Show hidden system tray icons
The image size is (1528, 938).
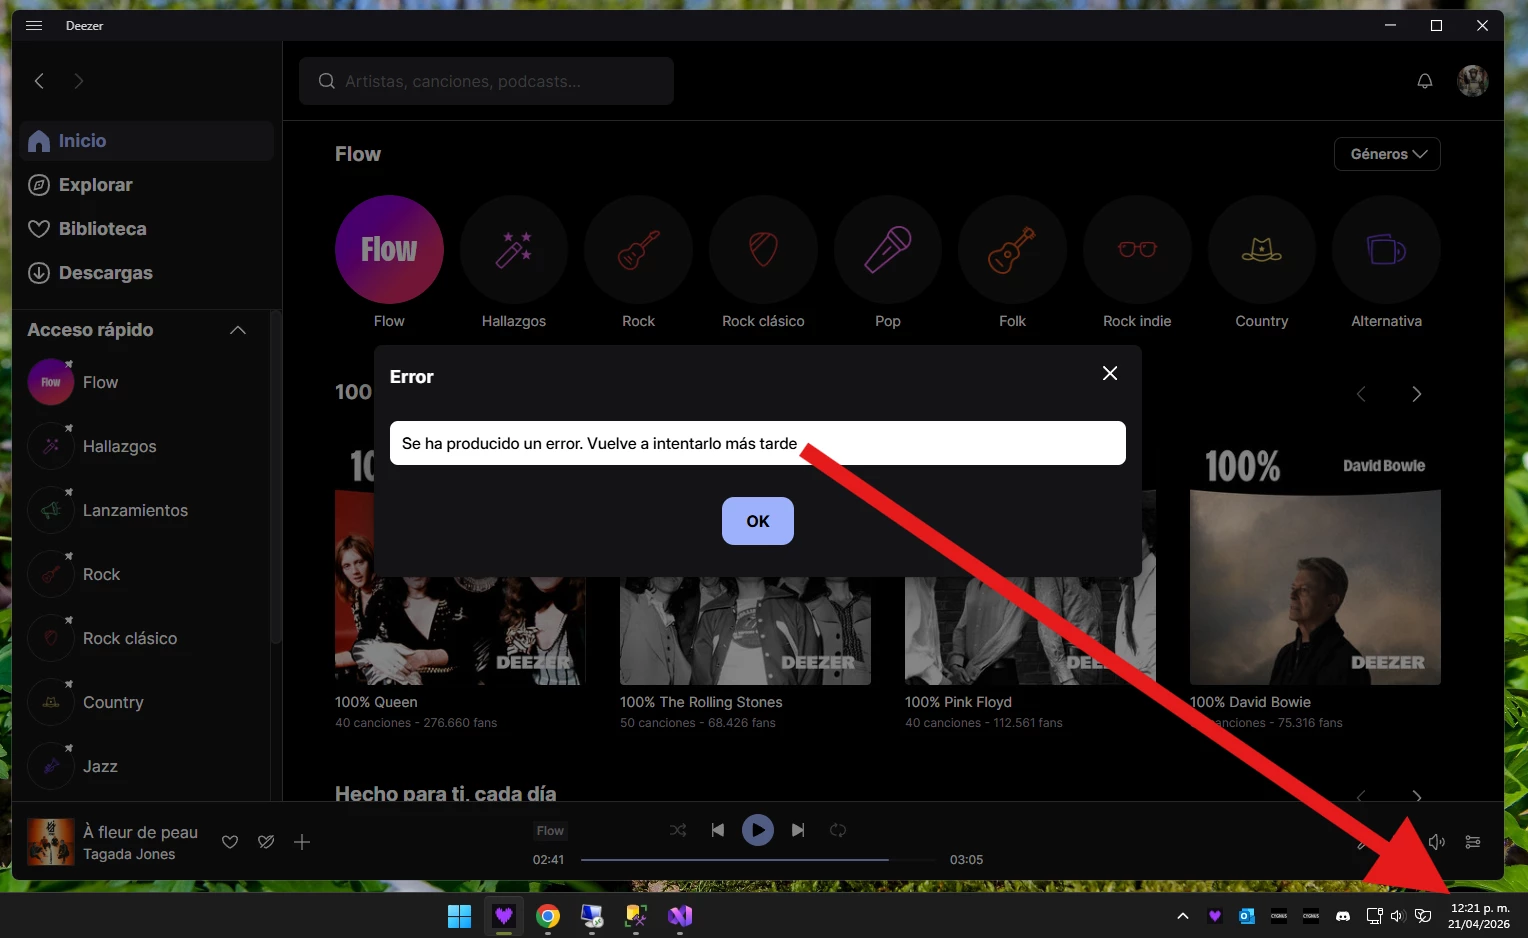point(1183,916)
